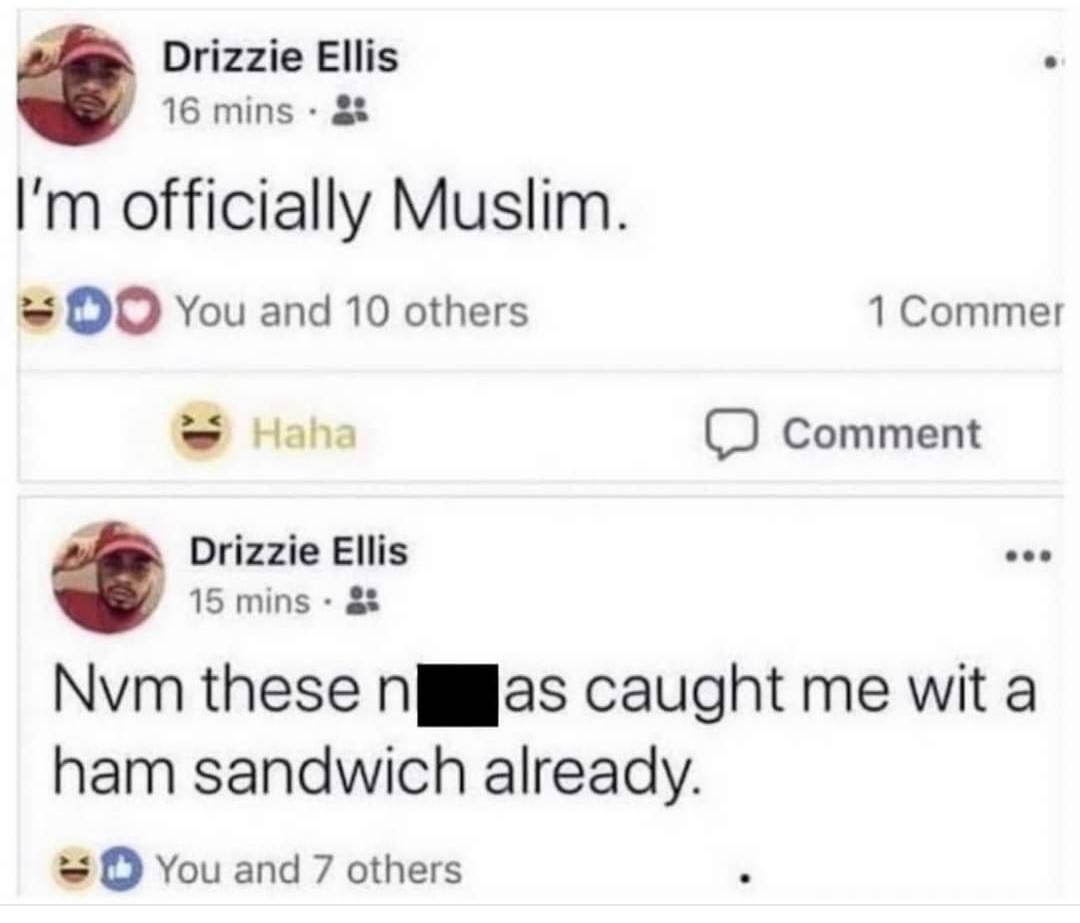Click the laughing reaction icon on second post

(74, 869)
